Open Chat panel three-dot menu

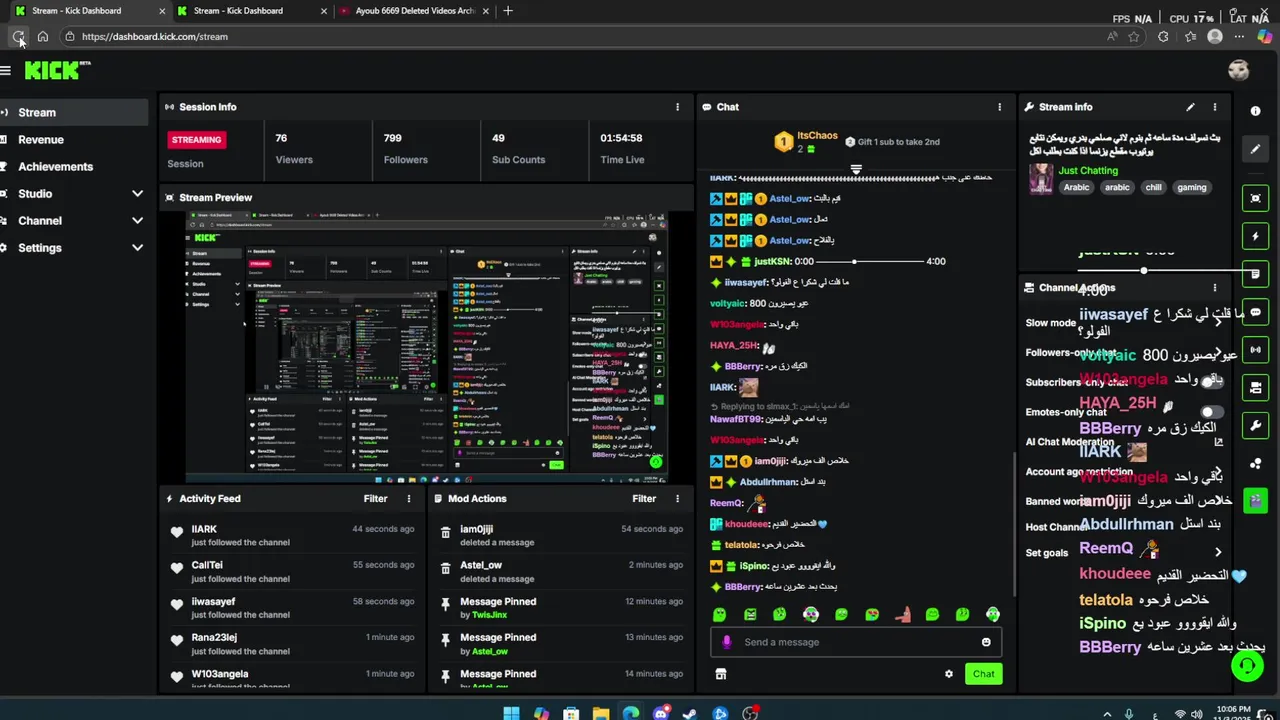click(999, 107)
